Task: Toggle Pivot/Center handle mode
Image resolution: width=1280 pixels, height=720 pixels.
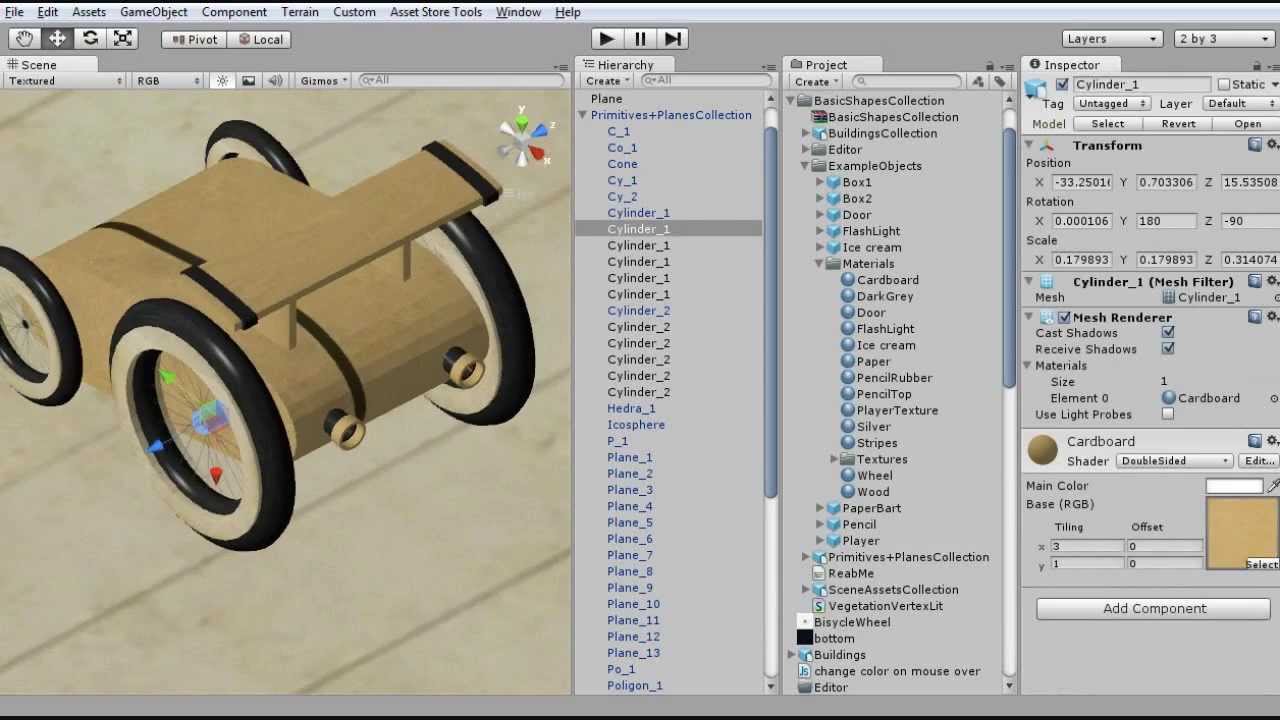Action: 194,39
